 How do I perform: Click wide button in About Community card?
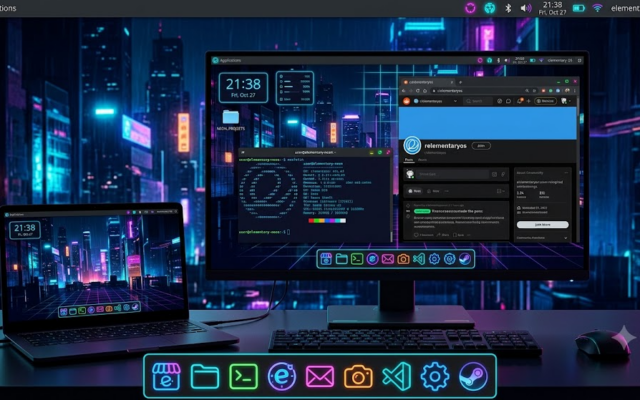[x=543, y=224]
